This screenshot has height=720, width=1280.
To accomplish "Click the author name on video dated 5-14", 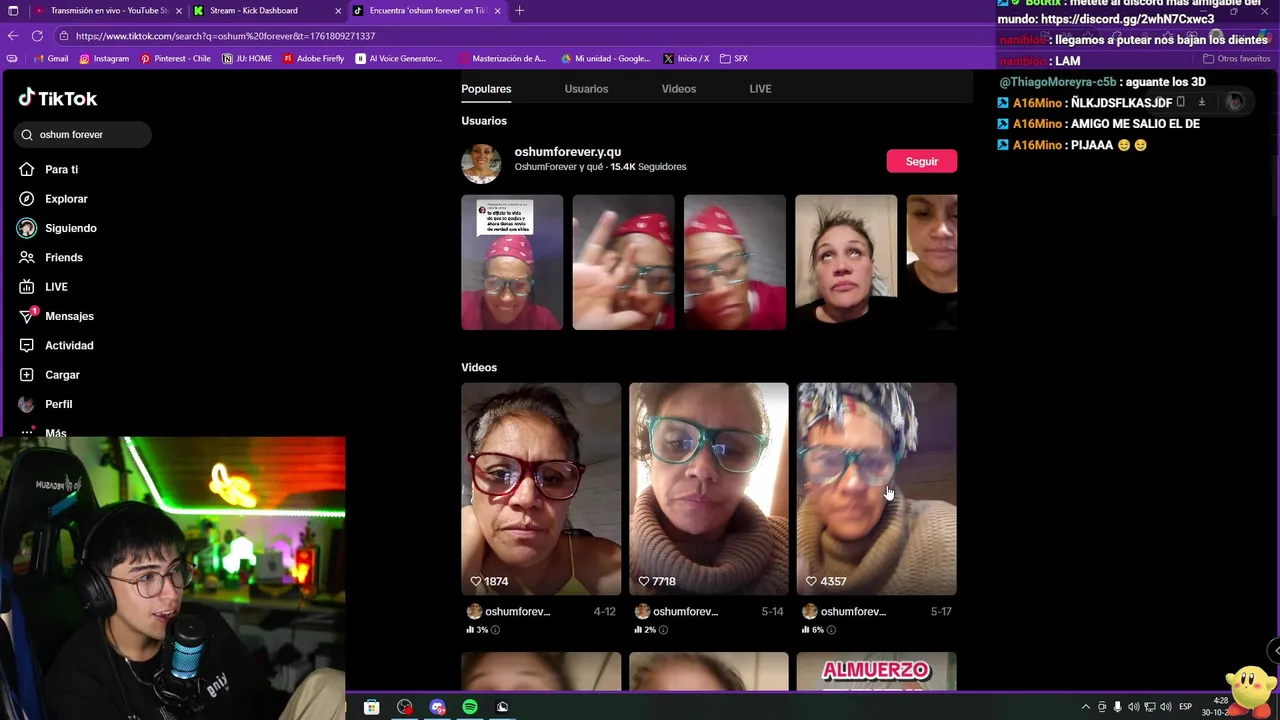I will (685, 612).
